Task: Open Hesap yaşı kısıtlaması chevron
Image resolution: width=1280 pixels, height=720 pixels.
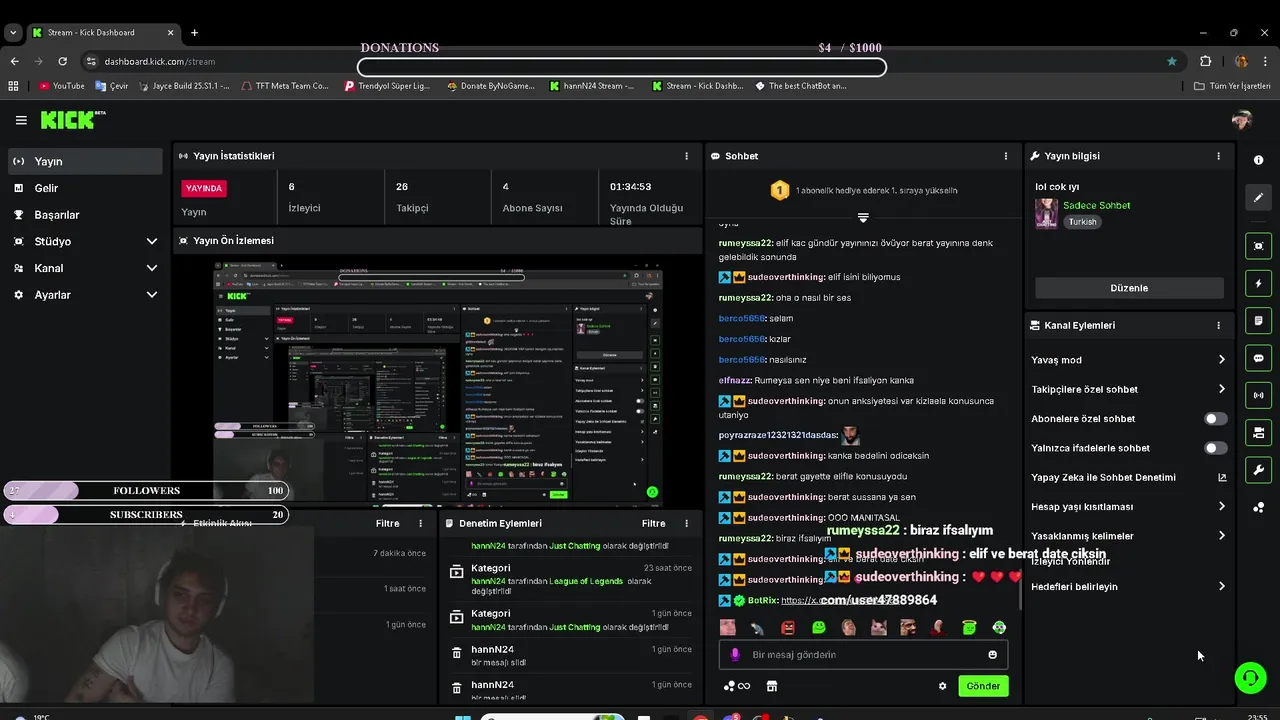Action: [1221, 507]
